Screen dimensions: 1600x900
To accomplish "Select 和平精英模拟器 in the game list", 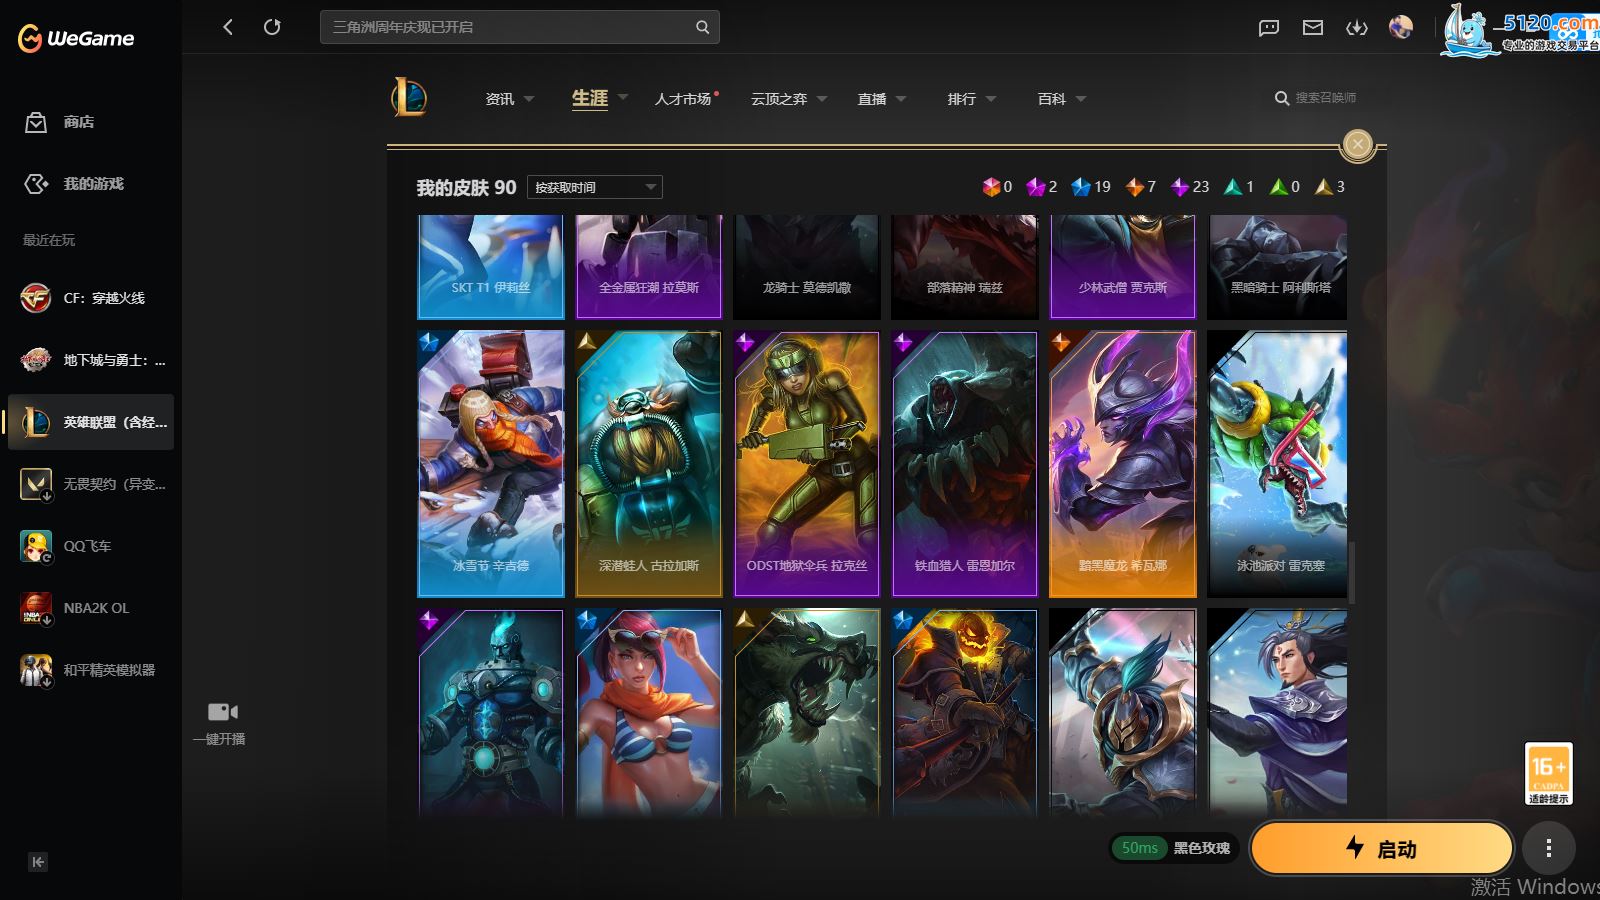I will [x=90, y=670].
